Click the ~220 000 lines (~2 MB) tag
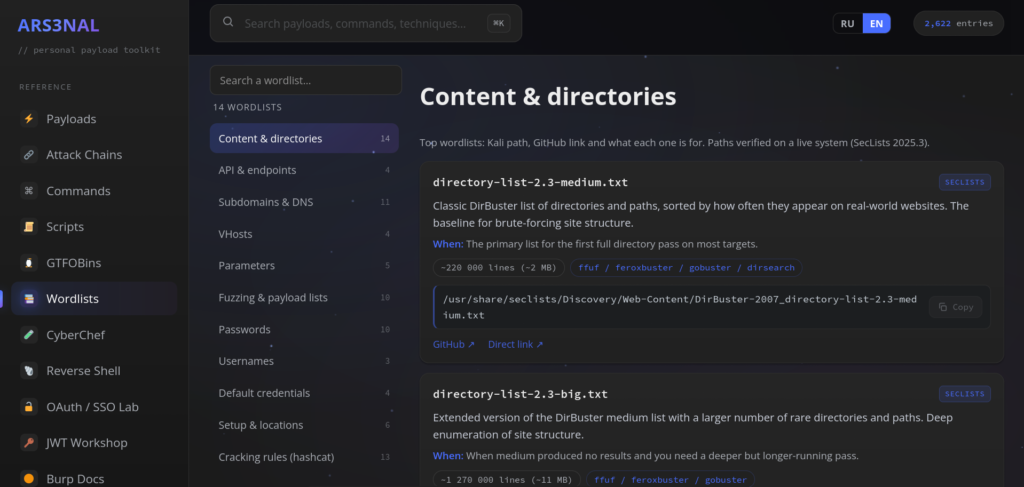 point(498,268)
